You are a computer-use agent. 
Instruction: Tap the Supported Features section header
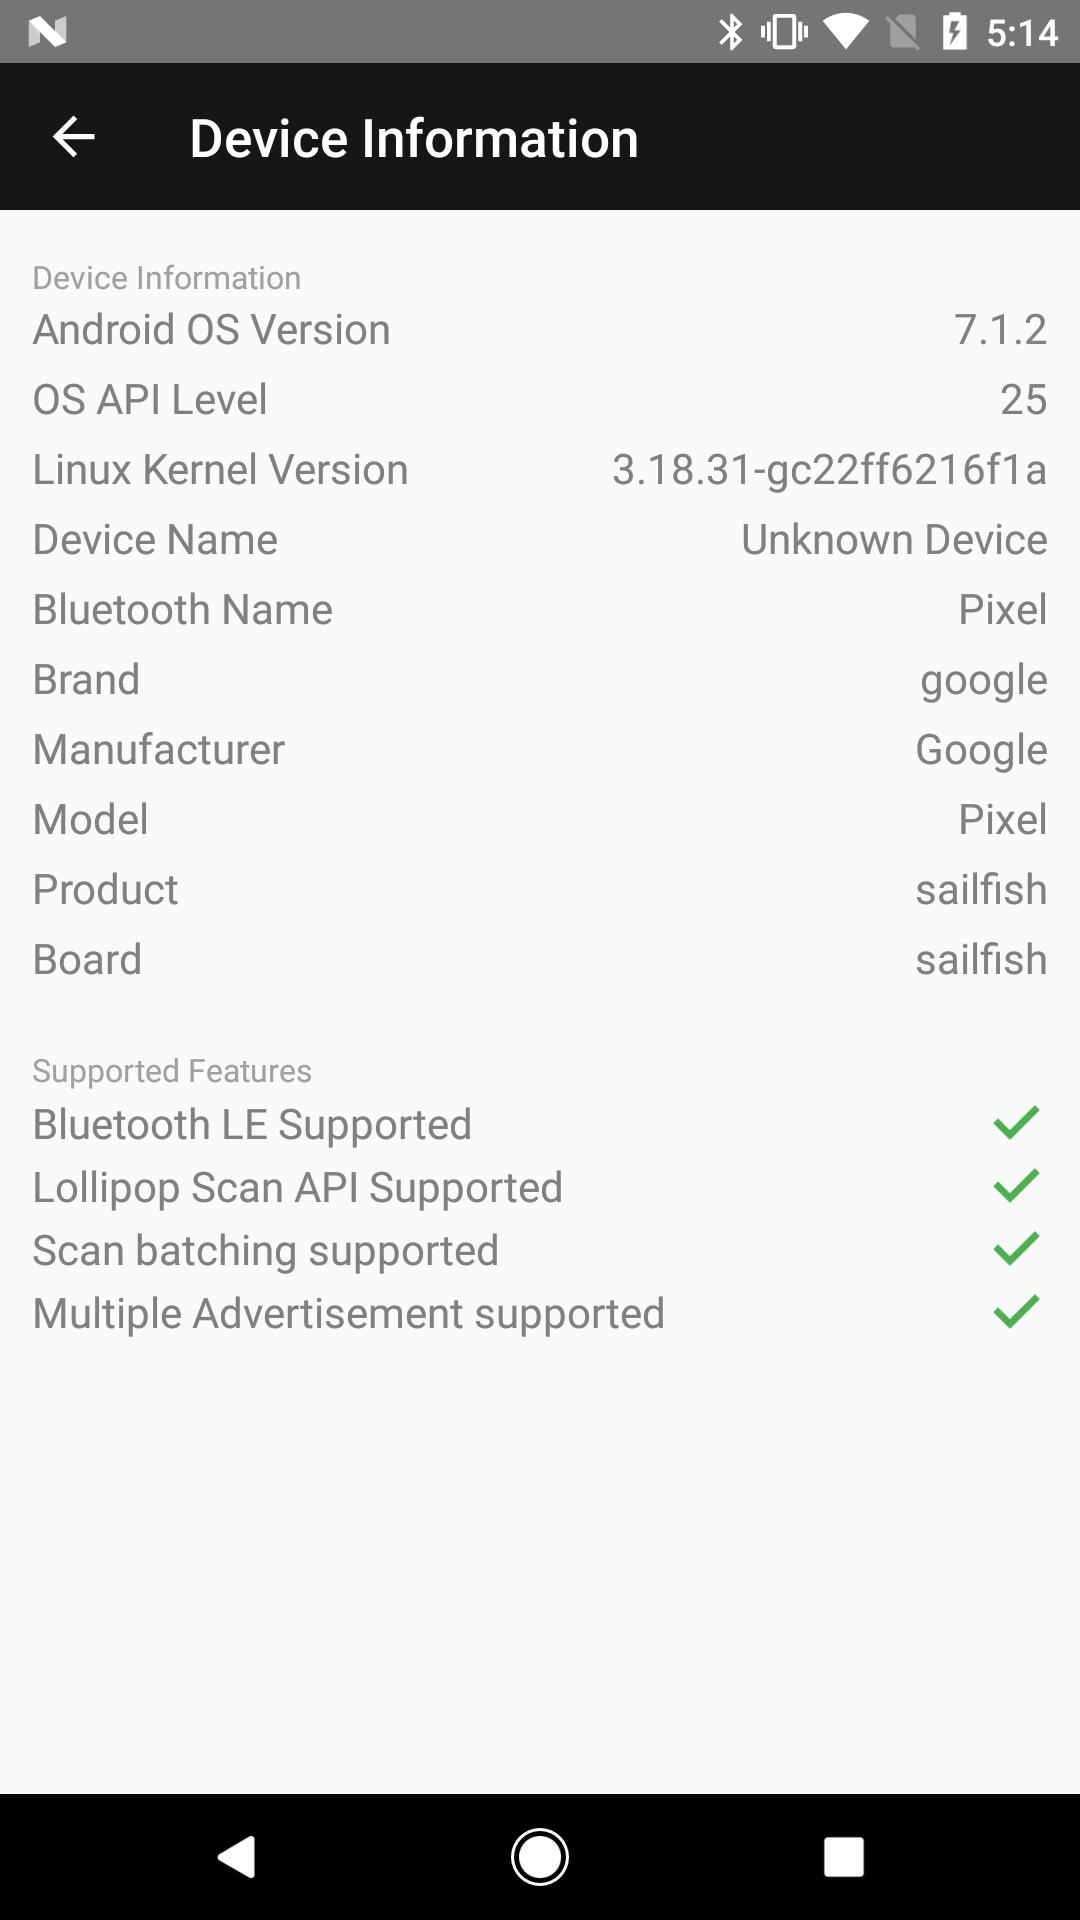click(172, 1071)
